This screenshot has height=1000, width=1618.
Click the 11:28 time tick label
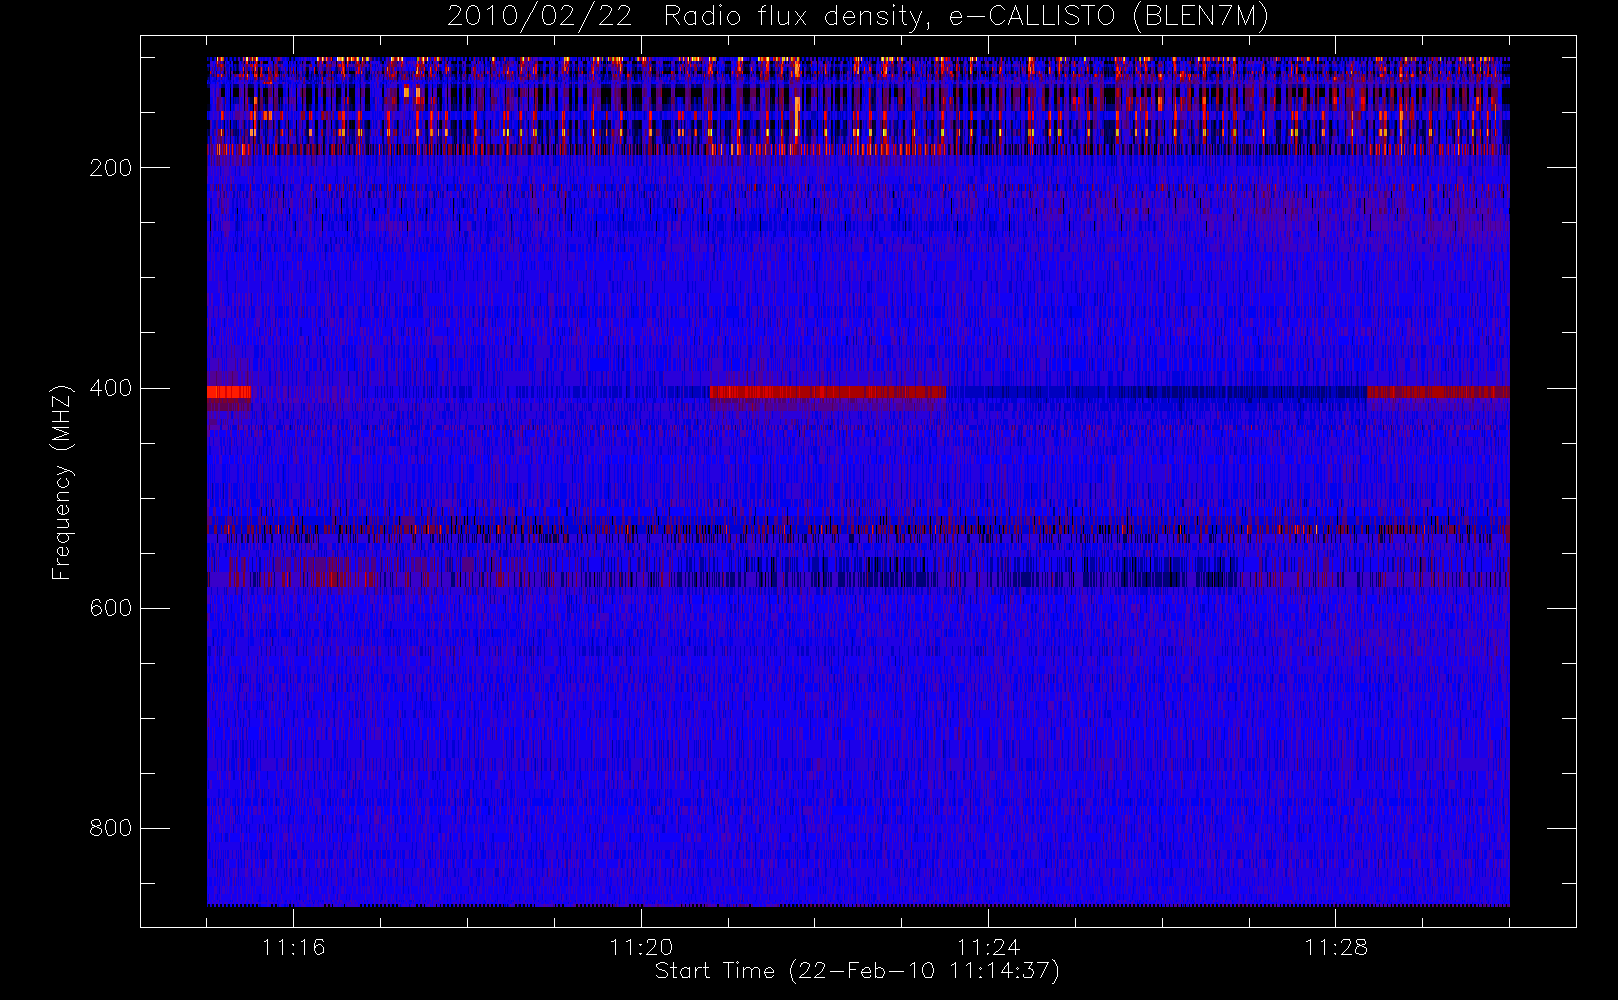tap(1335, 947)
